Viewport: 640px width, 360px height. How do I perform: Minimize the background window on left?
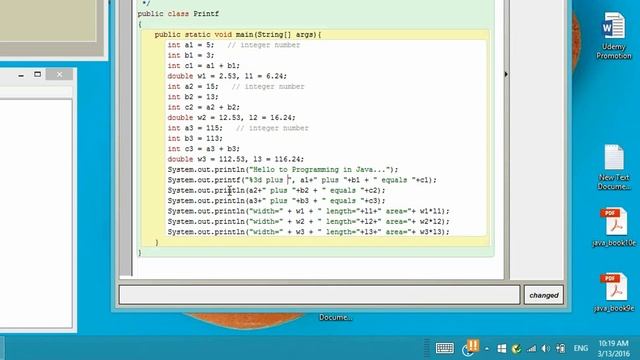pos(21,75)
